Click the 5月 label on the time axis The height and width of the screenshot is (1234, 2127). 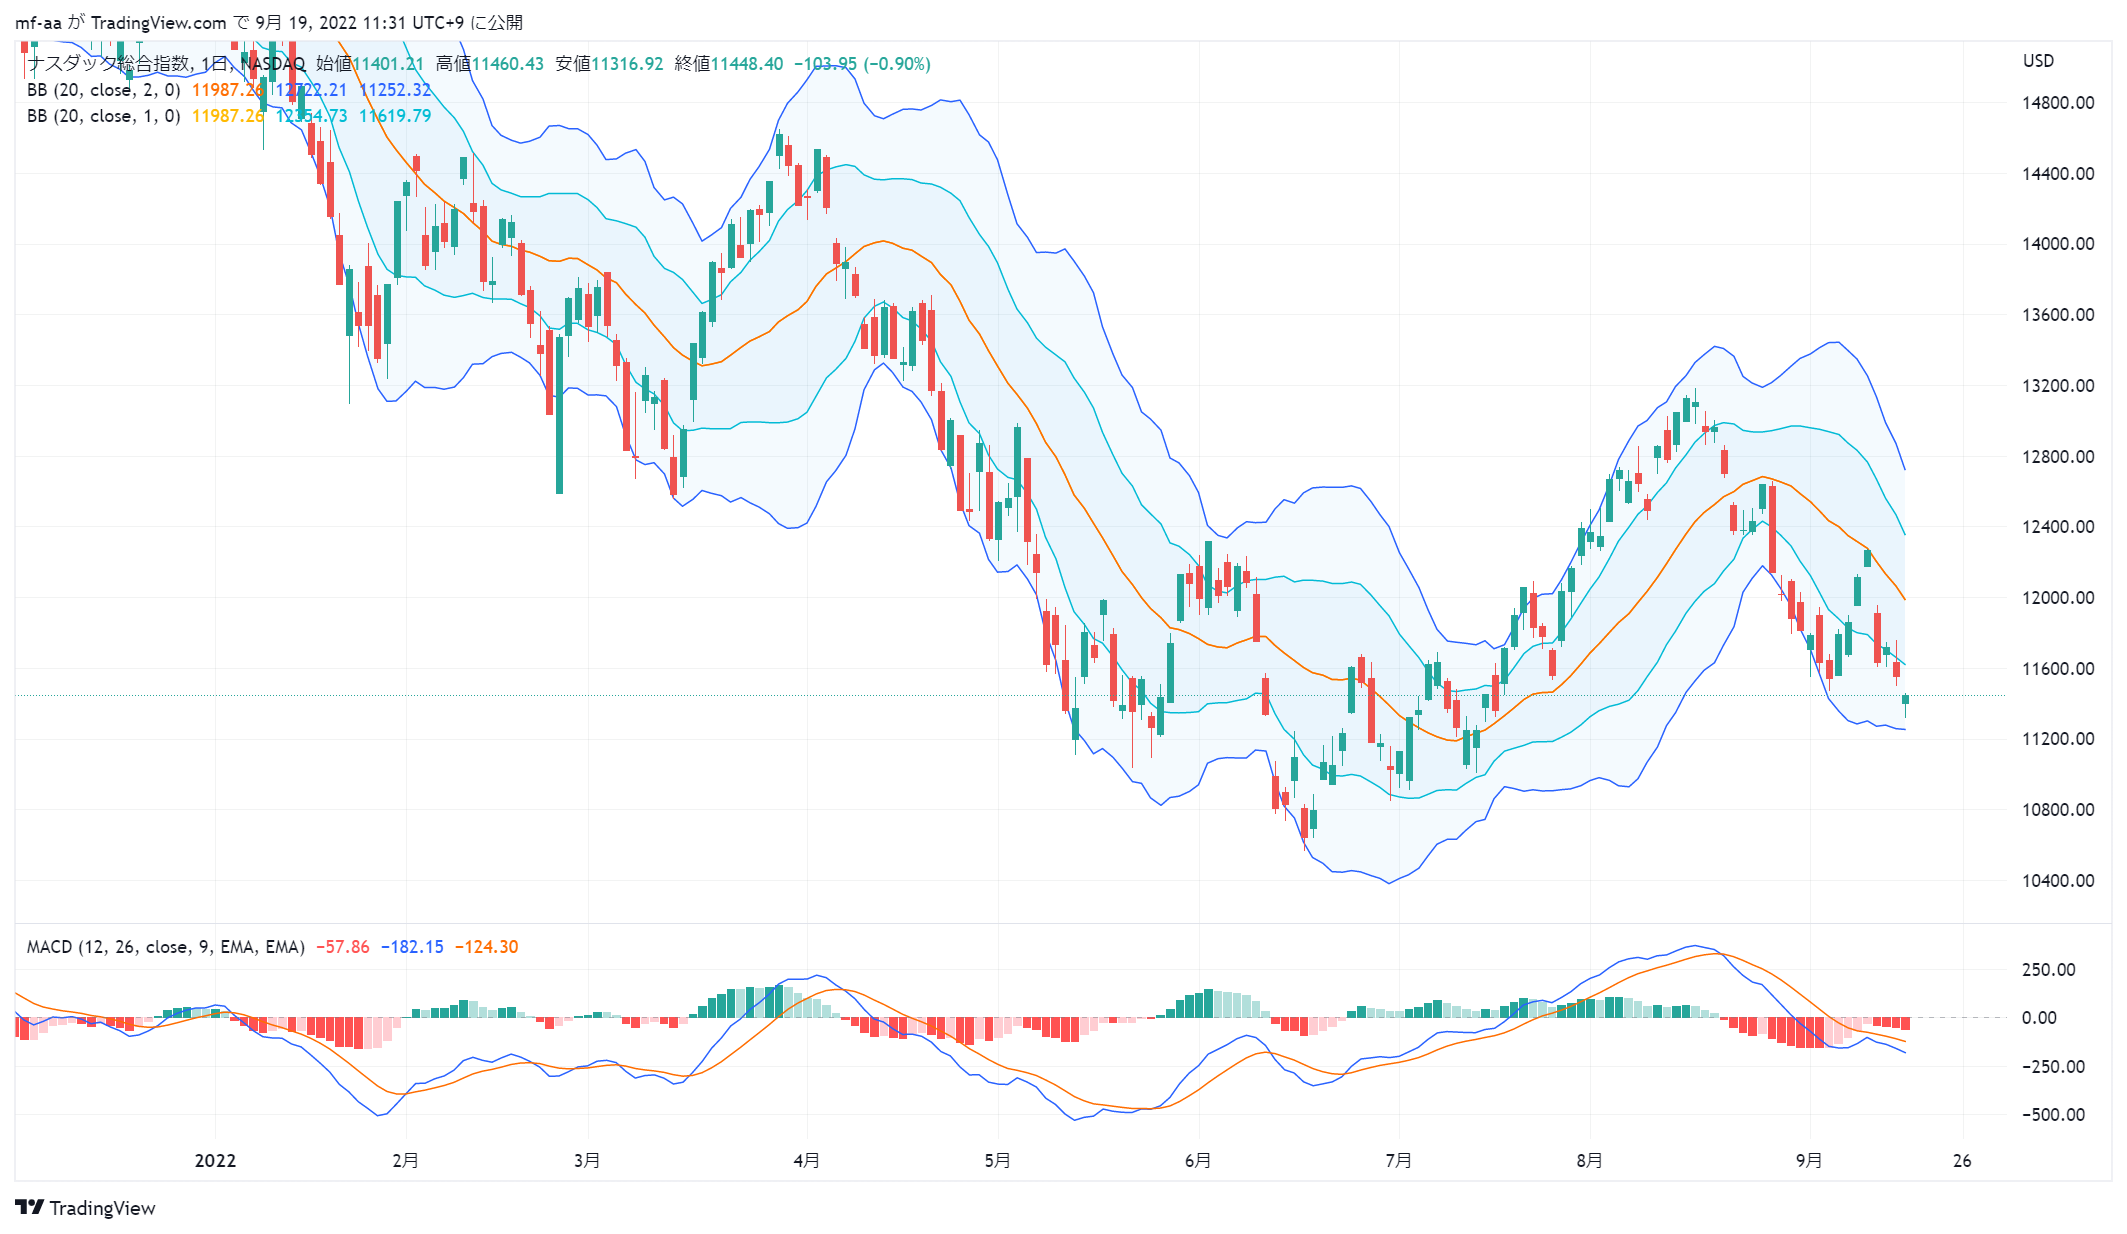[998, 1161]
